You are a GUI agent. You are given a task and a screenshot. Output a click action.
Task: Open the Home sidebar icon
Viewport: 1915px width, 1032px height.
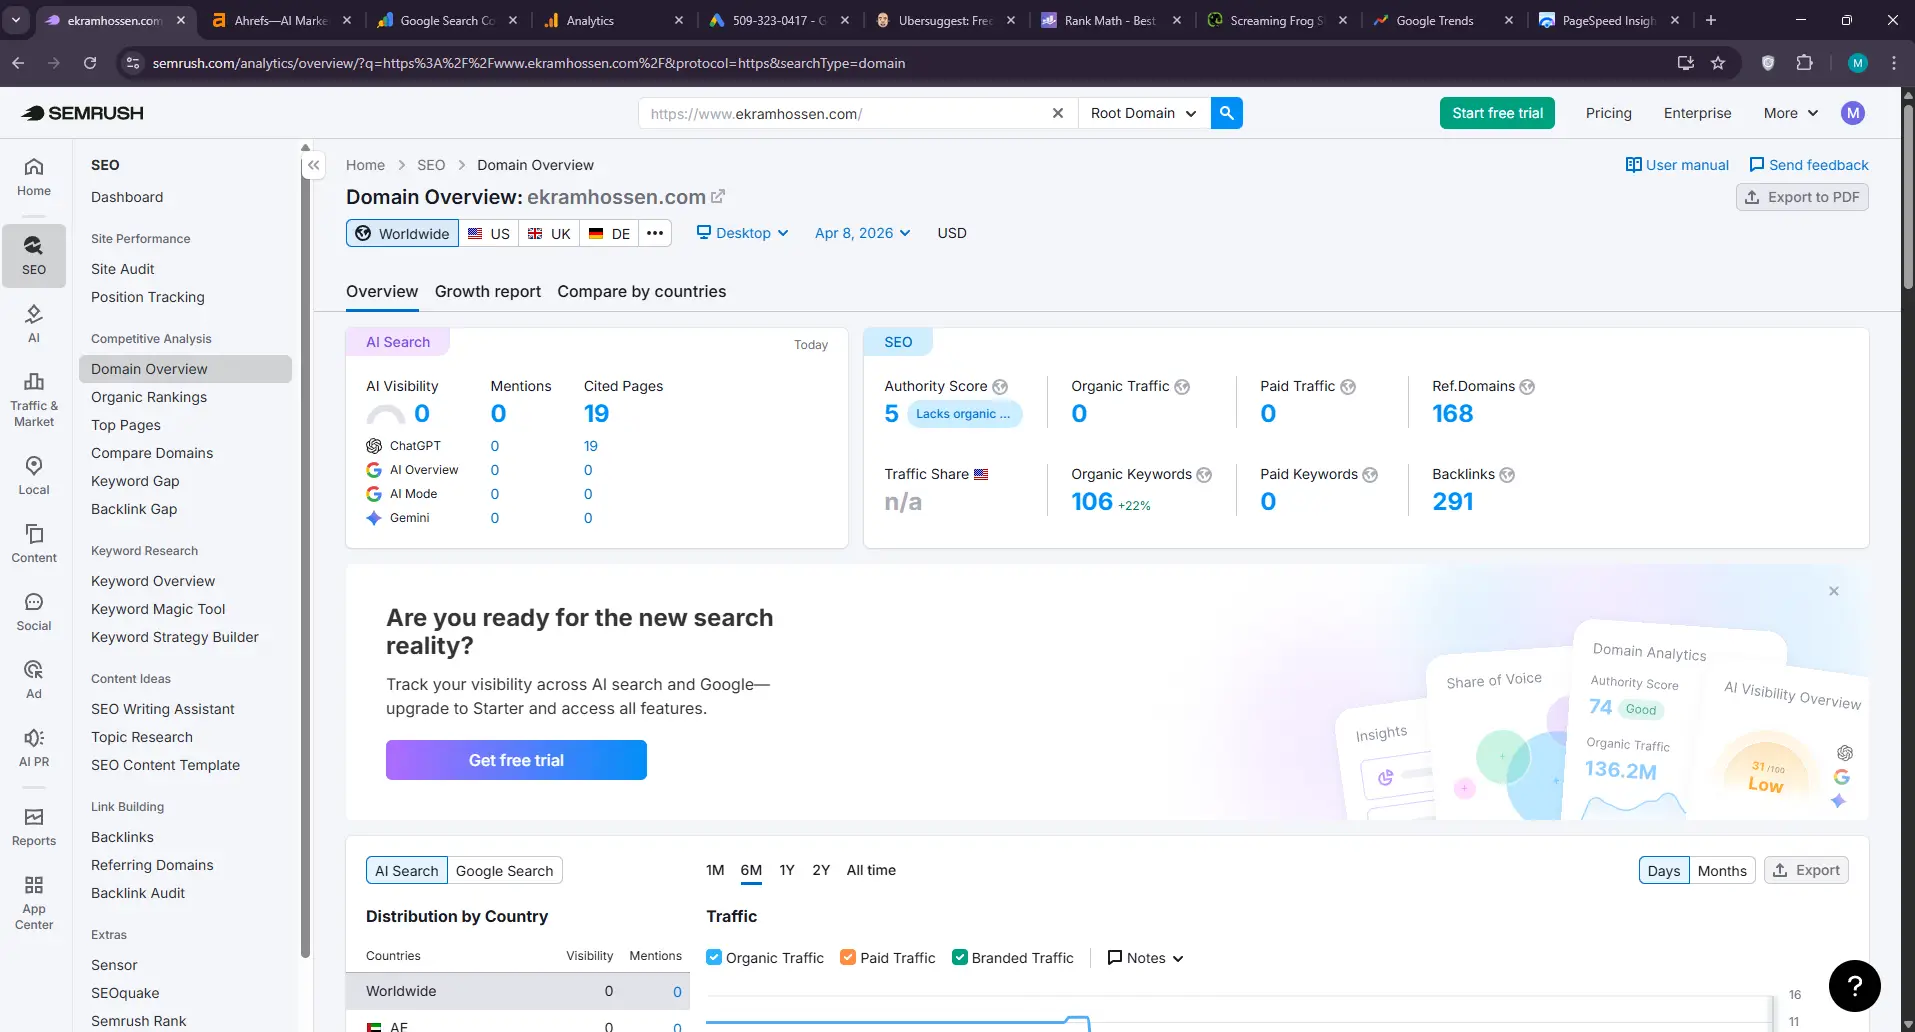pos(34,176)
